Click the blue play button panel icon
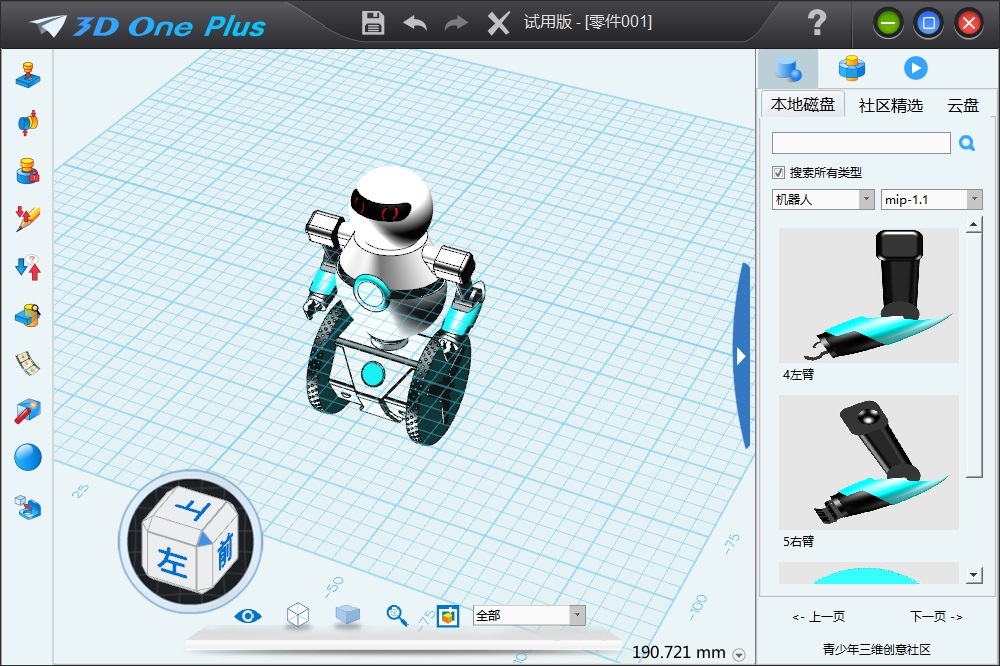The width and height of the screenshot is (1000, 666). 916,68
